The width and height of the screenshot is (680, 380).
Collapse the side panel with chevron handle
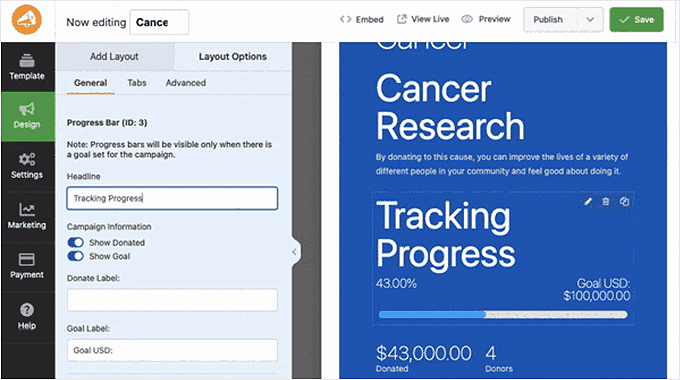294,252
